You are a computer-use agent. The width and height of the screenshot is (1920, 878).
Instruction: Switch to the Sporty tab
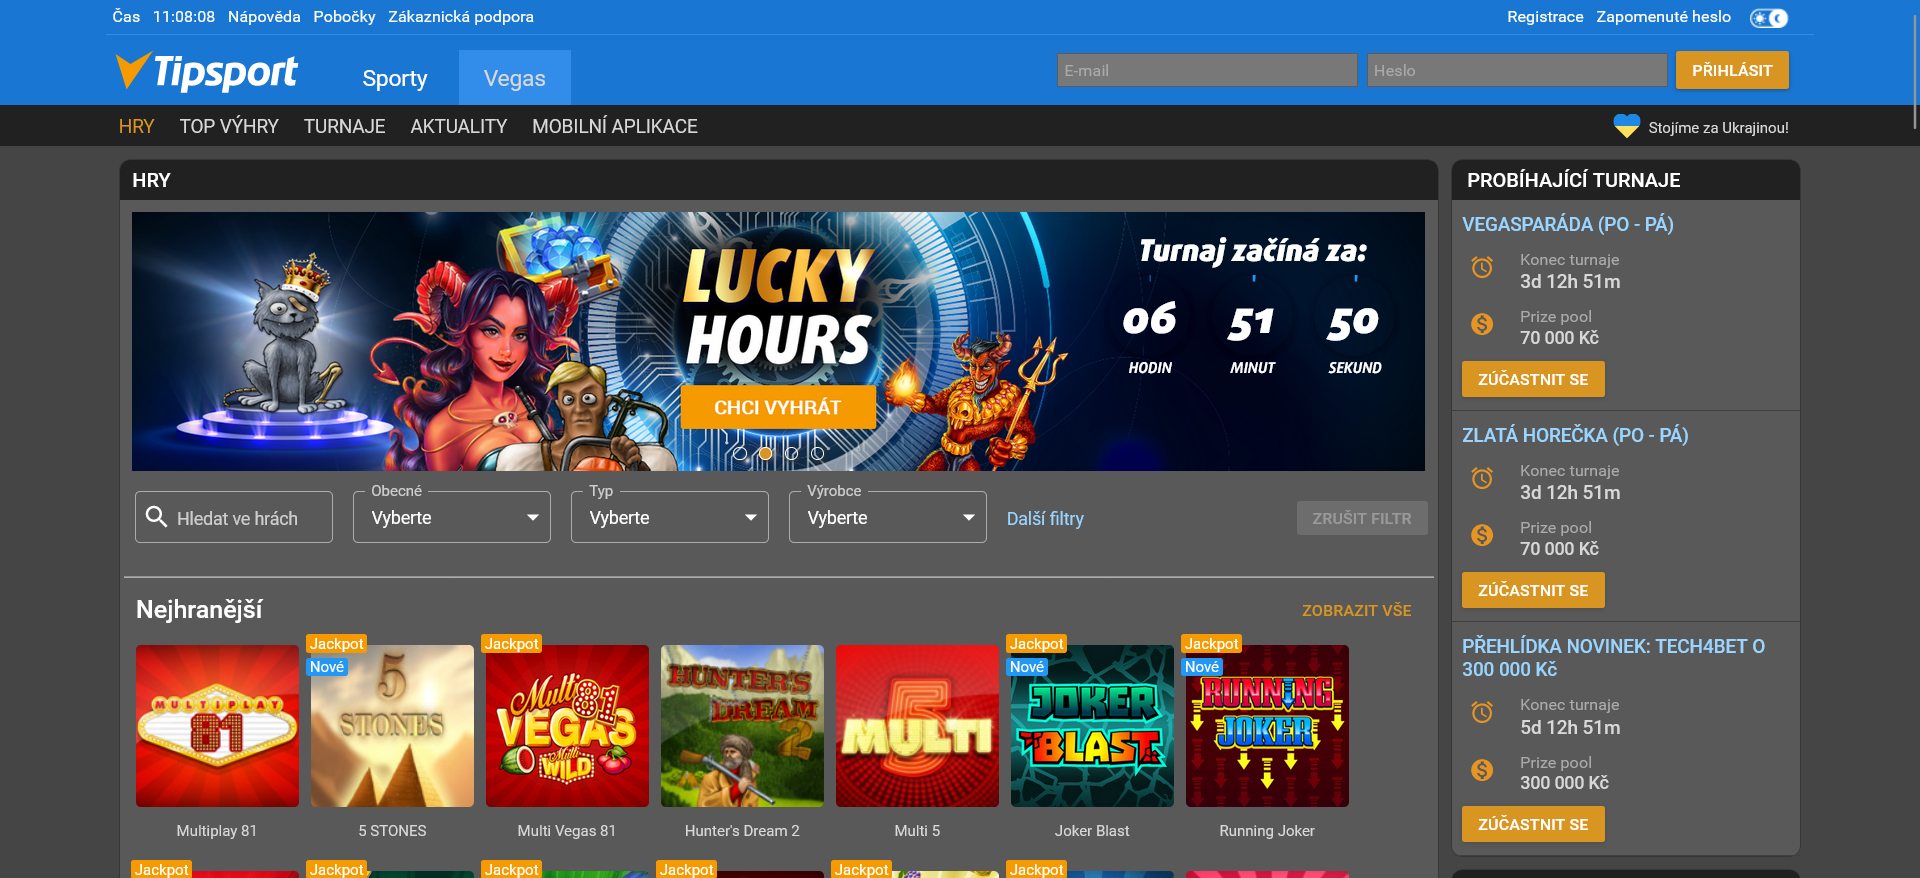[x=395, y=78]
